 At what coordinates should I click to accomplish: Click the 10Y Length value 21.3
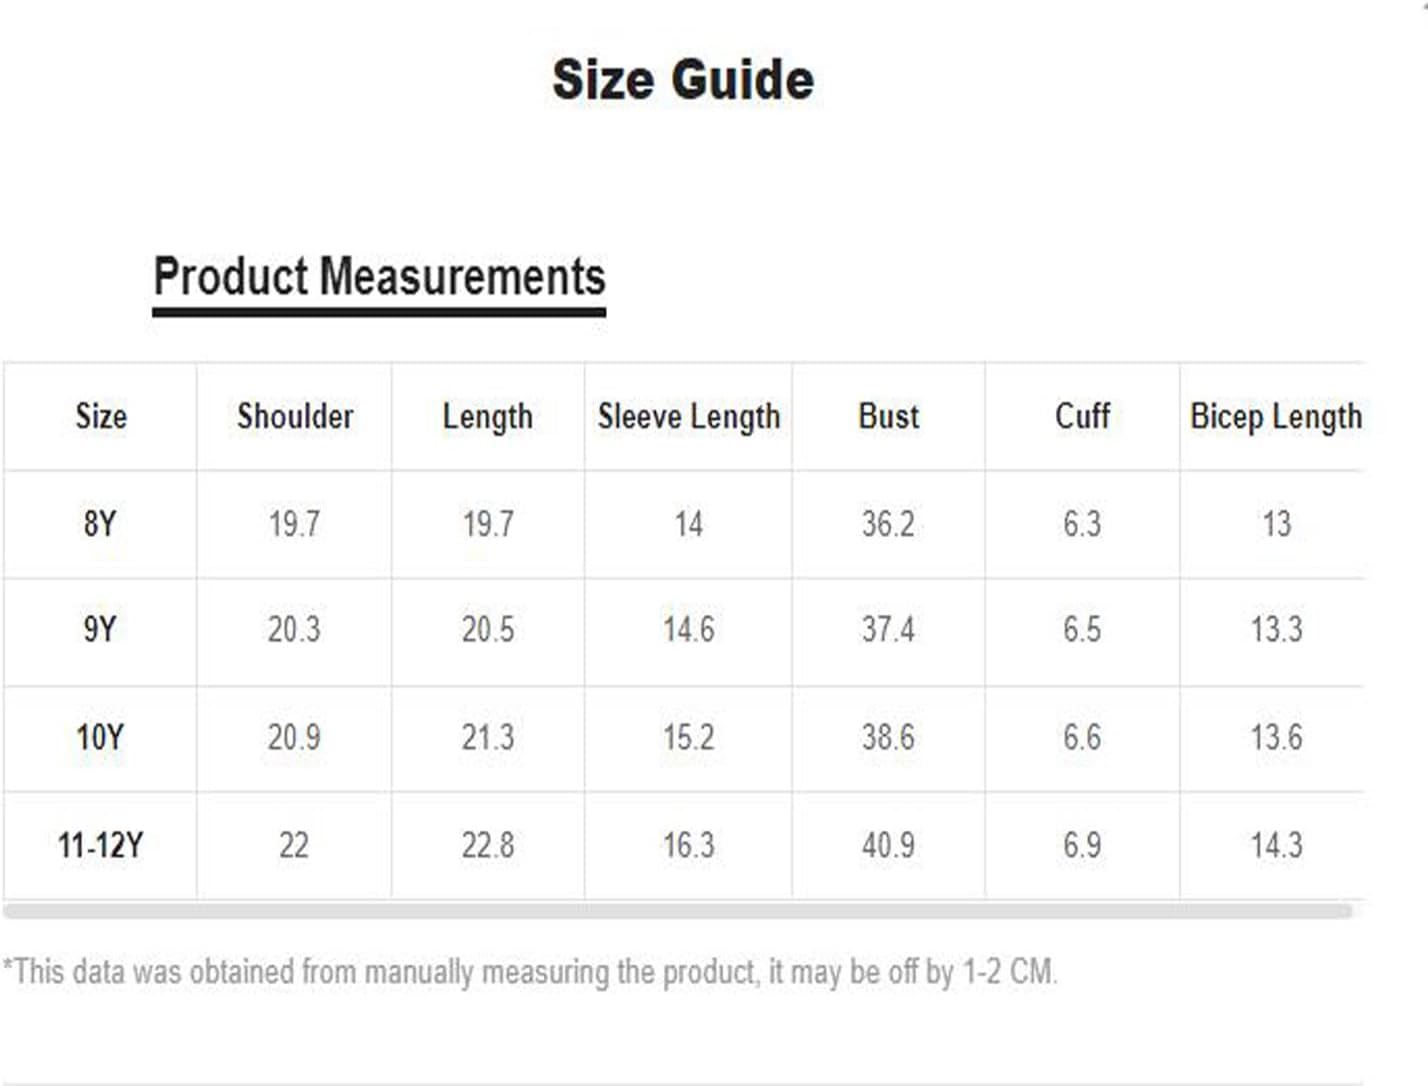tap(488, 738)
